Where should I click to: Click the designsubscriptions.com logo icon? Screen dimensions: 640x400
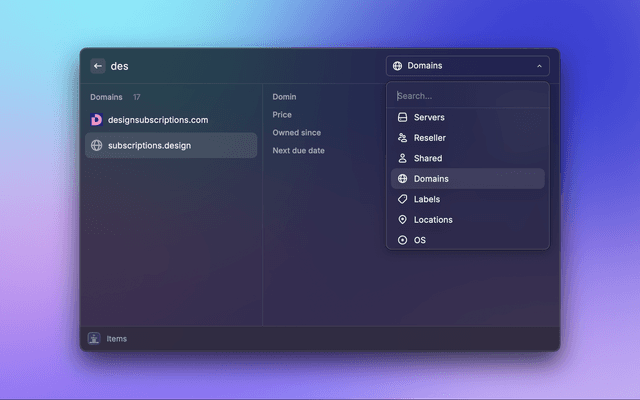(x=97, y=120)
